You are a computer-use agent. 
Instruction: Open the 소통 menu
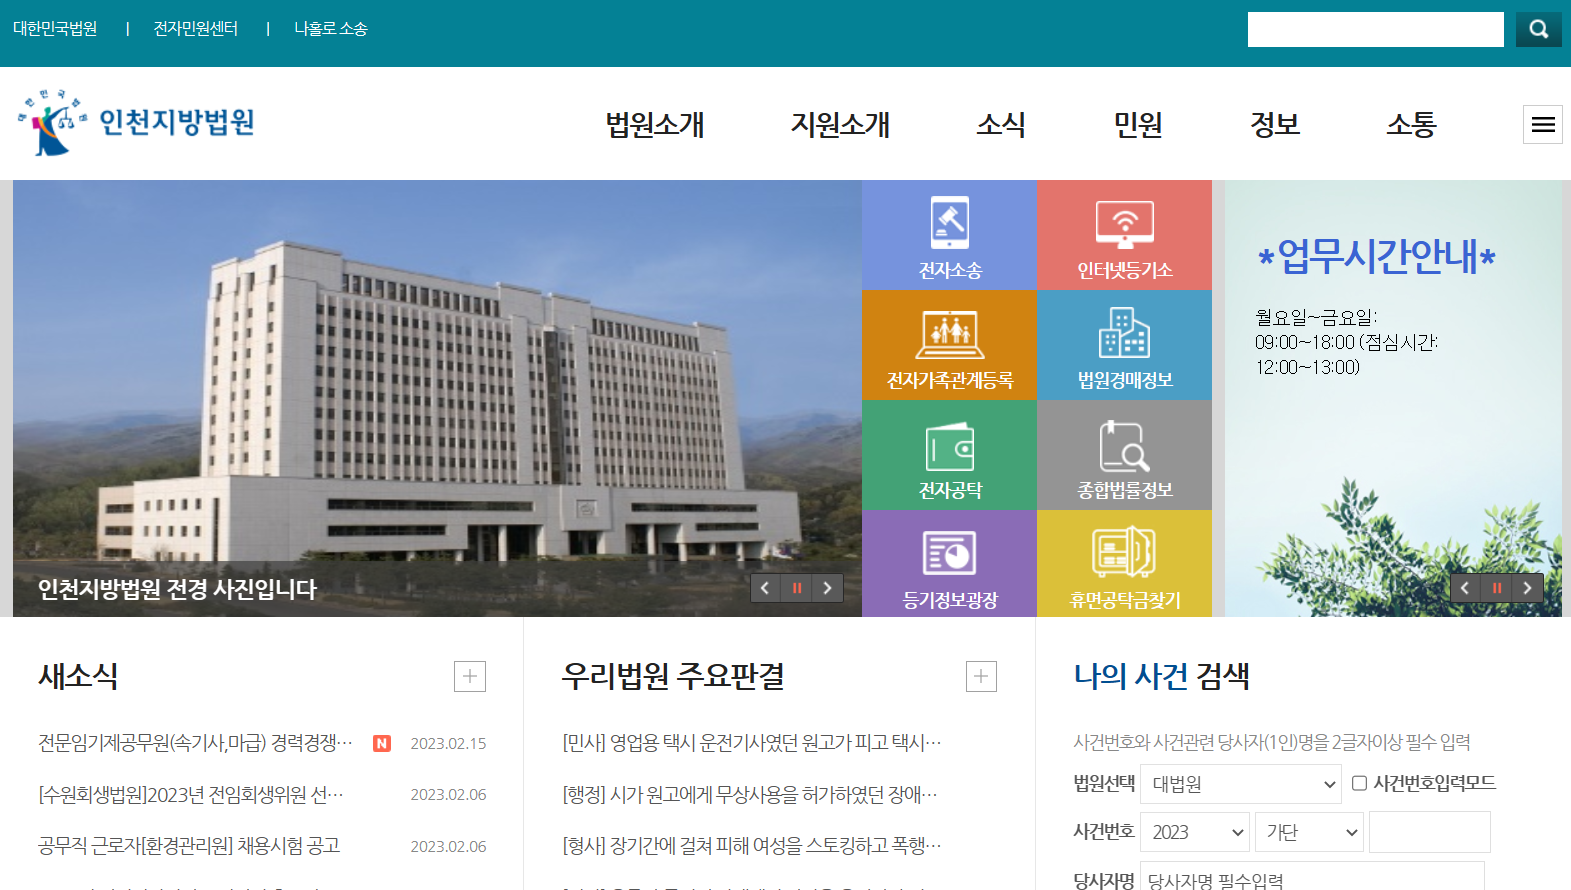click(x=1411, y=125)
